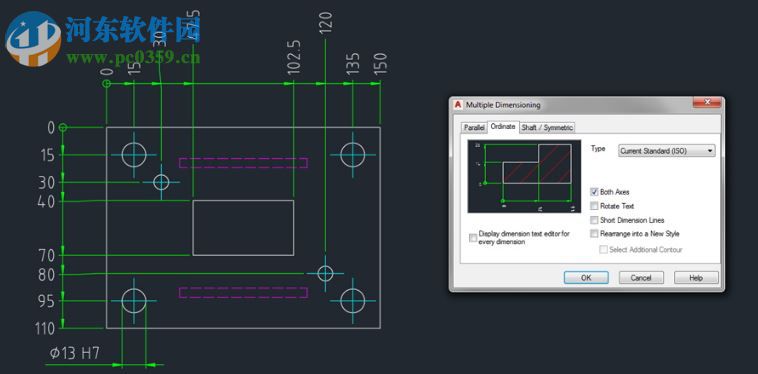This screenshot has width=758, height=374.
Task: Click the Type label in the dialog
Action: pyautogui.click(x=598, y=149)
